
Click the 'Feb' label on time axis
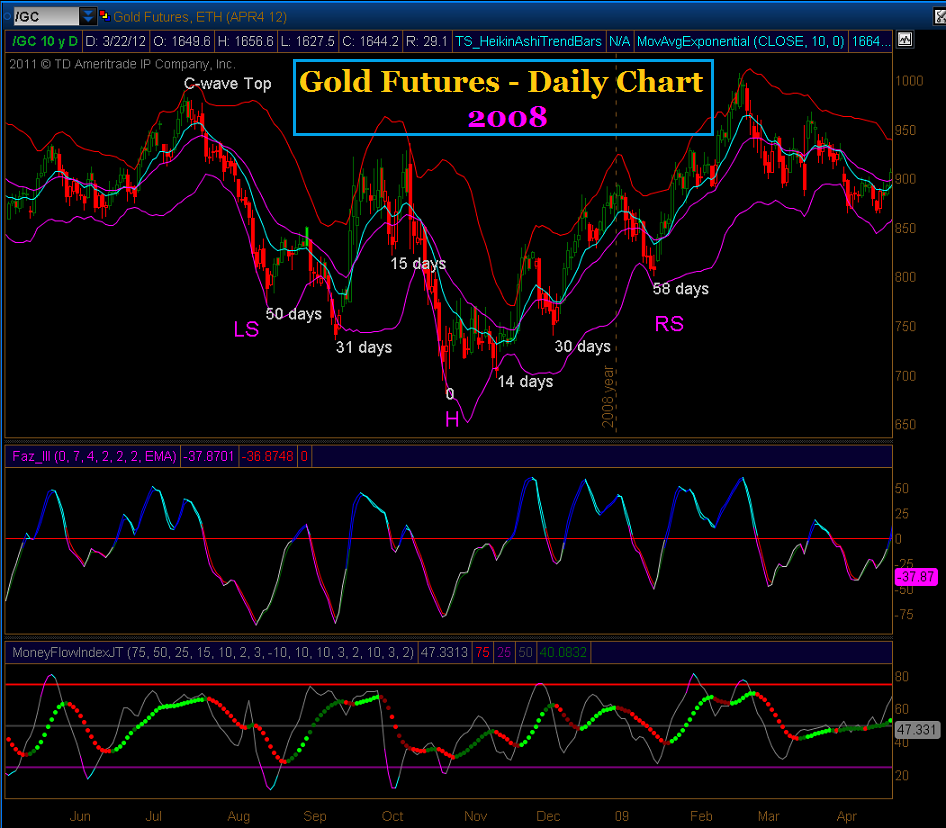point(701,816)
